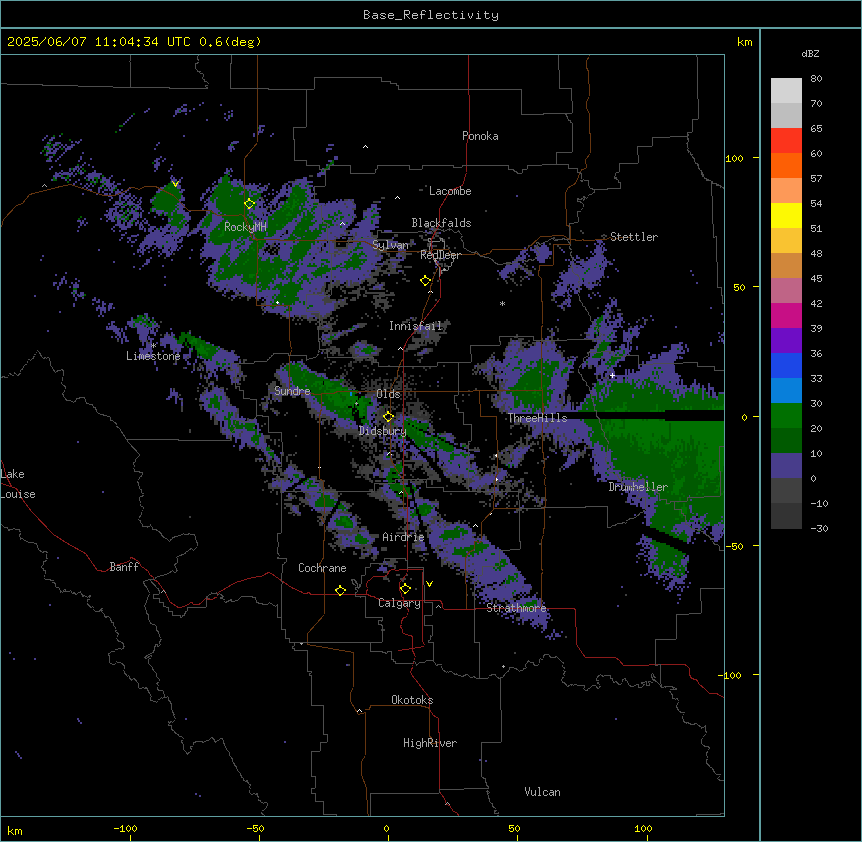Choose the slate purple 0-10 dBZ swatch
Image resolution: width=862 pixels, height=842 pixels.
pyautogui.click(x=786, y=466)
